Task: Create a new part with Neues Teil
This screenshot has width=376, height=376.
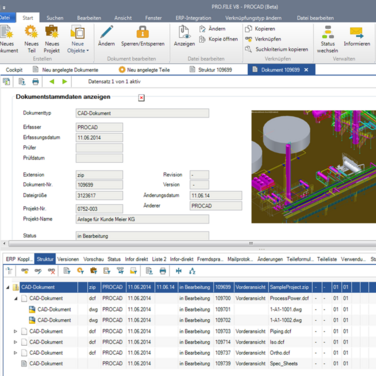Action: (x=31, y=39)
